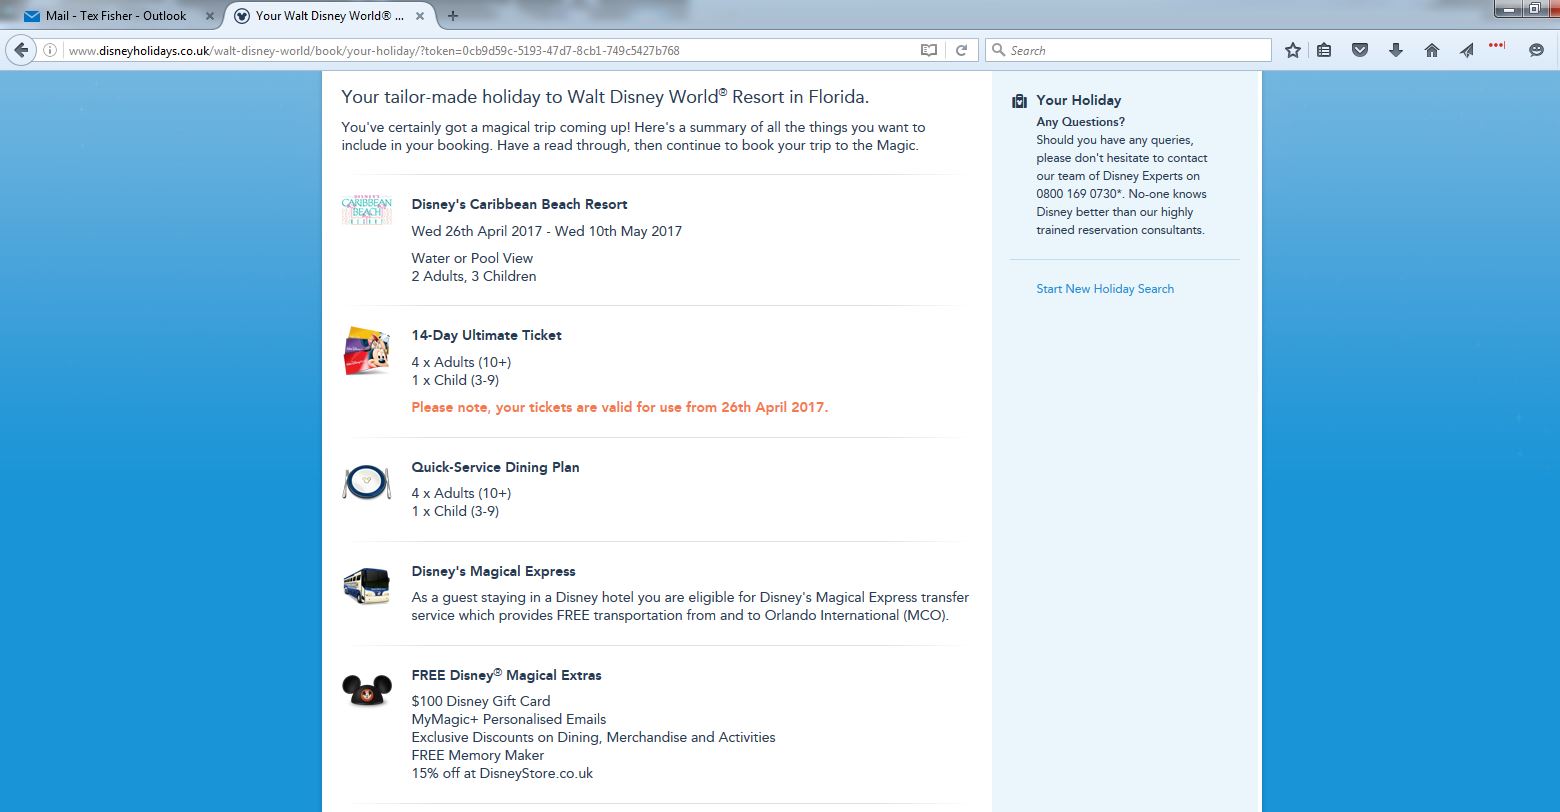The height and width of the screenshot is (812, 1560).
Task: Click the stay dates Wed 26th April text
Action: 547,231
